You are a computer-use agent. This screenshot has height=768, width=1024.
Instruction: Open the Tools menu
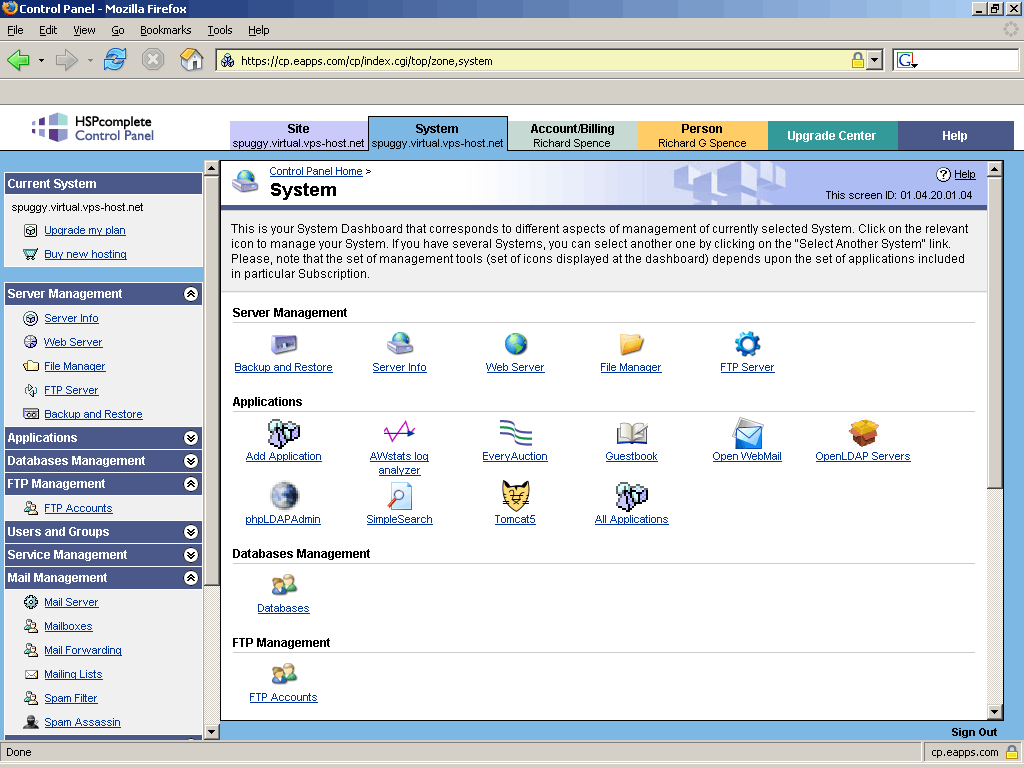(219, 30)
